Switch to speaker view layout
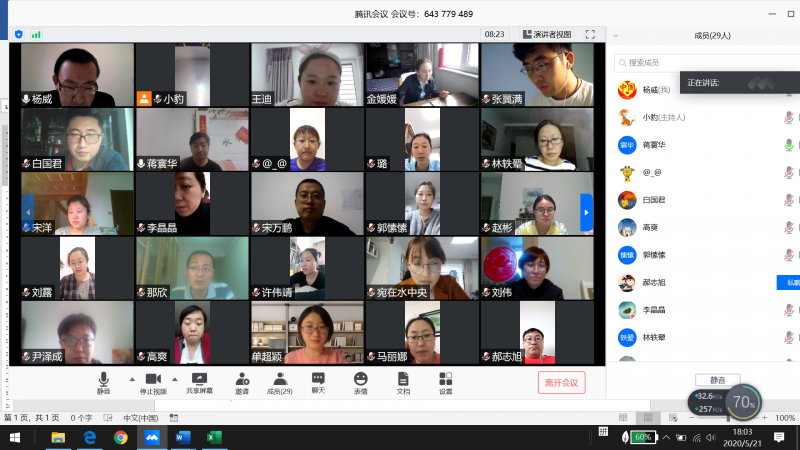This screenshot has height=450, width=800. (x=545, y=34)
